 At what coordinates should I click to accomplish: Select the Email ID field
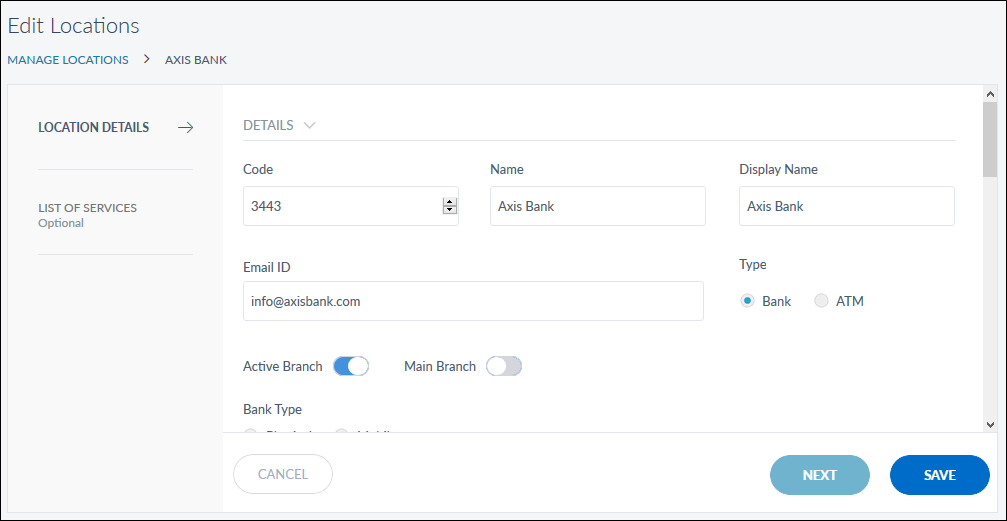click(x=472, y=301)
